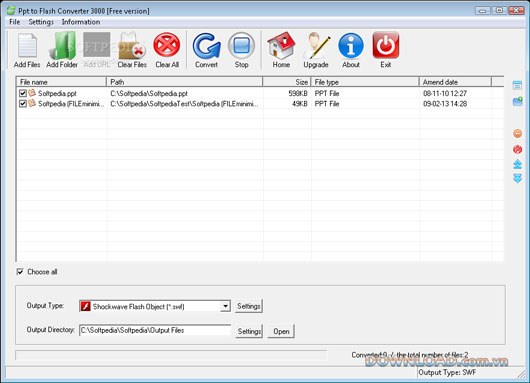Expand the Output Type dropdown arrow
Screen dimensions: 530x383
coord(225,306)
